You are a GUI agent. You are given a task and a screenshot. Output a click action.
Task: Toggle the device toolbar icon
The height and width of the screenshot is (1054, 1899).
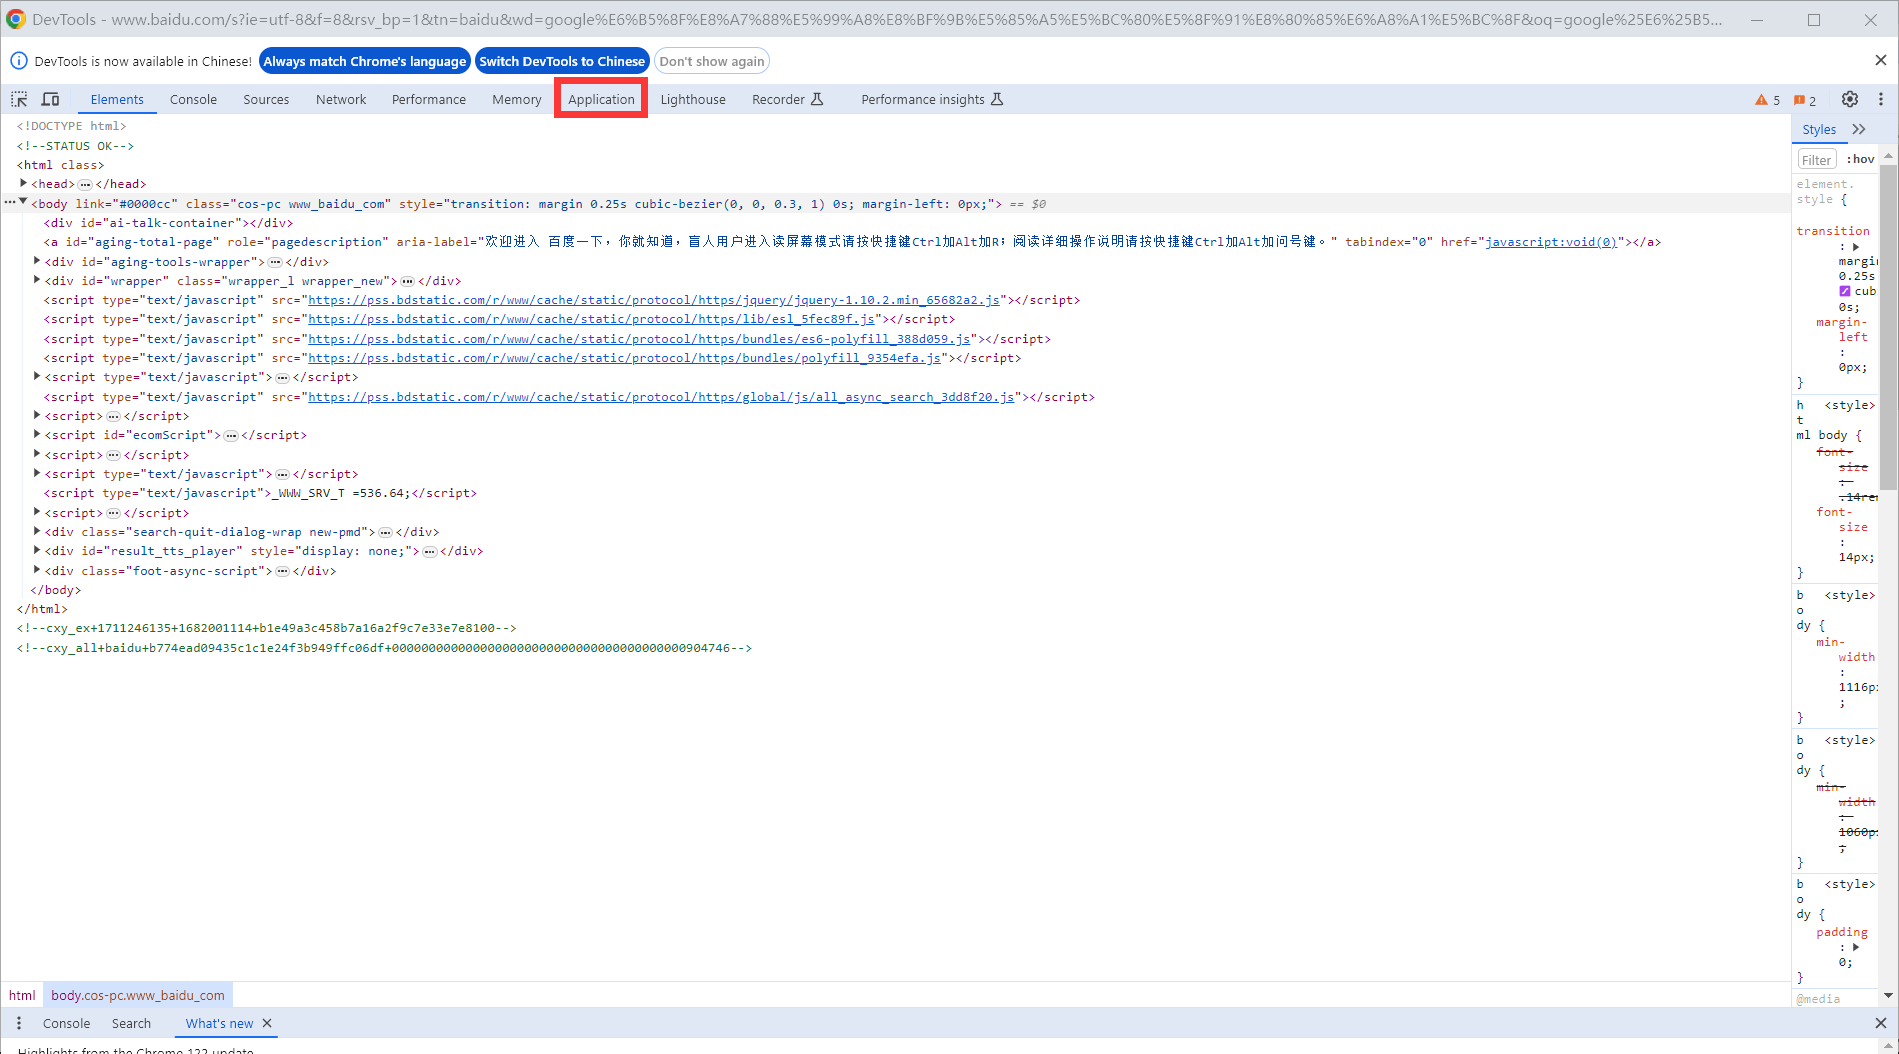tap(50, 99)
